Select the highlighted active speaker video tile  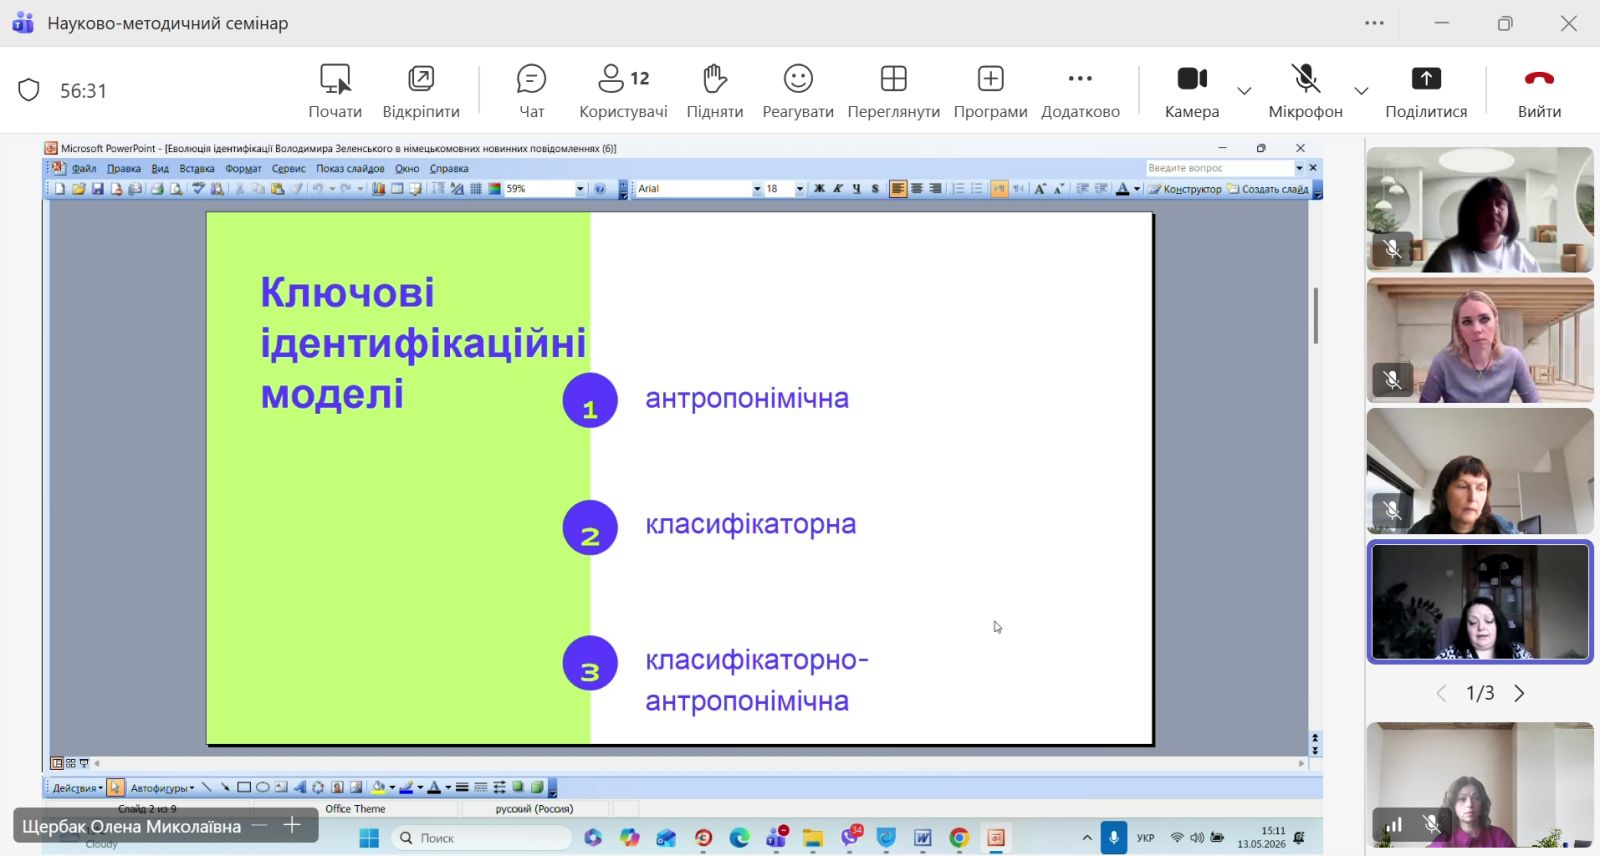1480,602
